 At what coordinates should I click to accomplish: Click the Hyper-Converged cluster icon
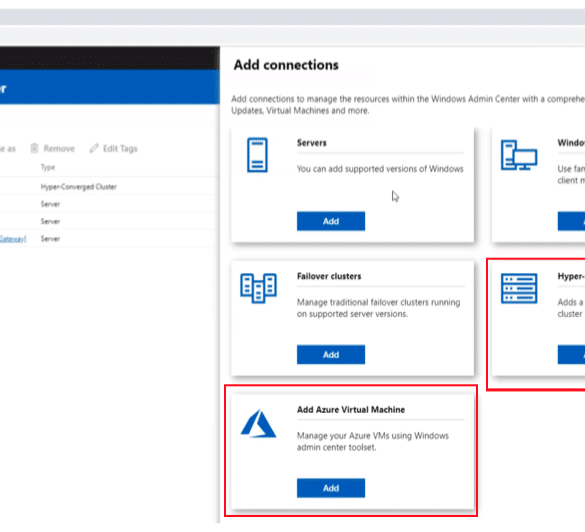519,288
